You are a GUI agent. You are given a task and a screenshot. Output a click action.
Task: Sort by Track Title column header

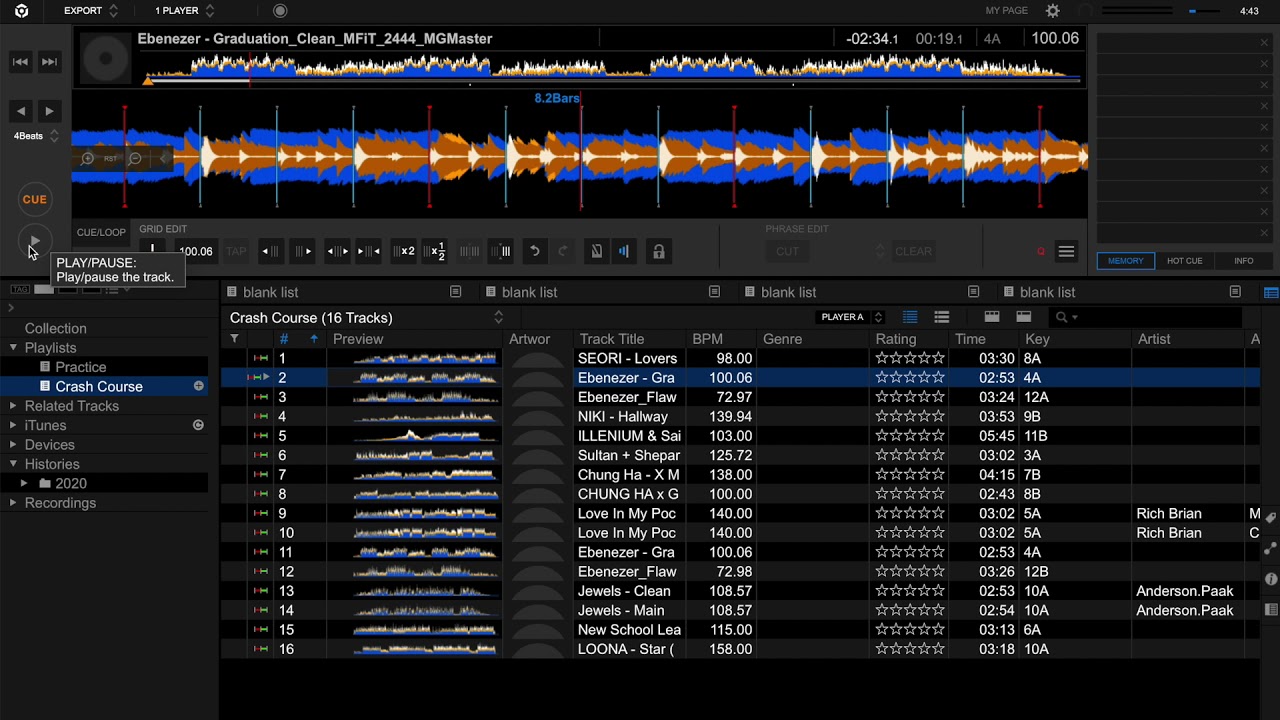[612, 339]
